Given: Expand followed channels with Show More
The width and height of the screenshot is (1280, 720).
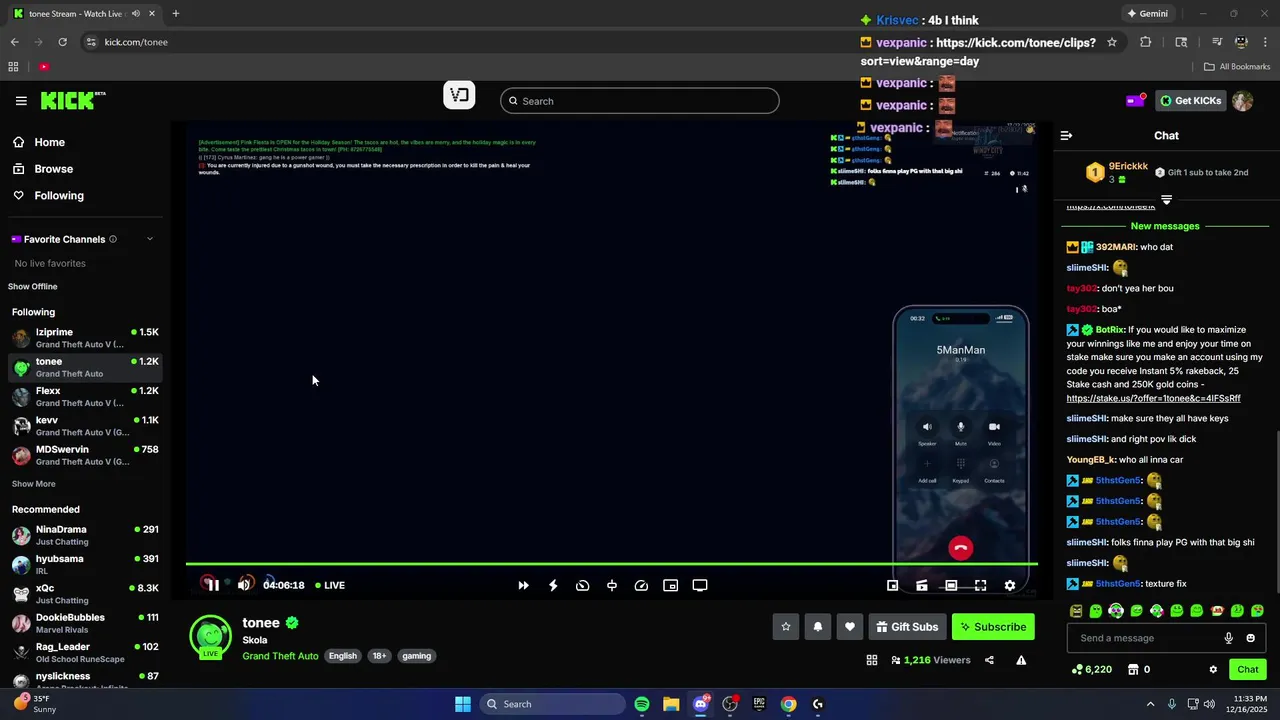Looking at the screenshot, I should pyautogui.click(x=34, y=484).
